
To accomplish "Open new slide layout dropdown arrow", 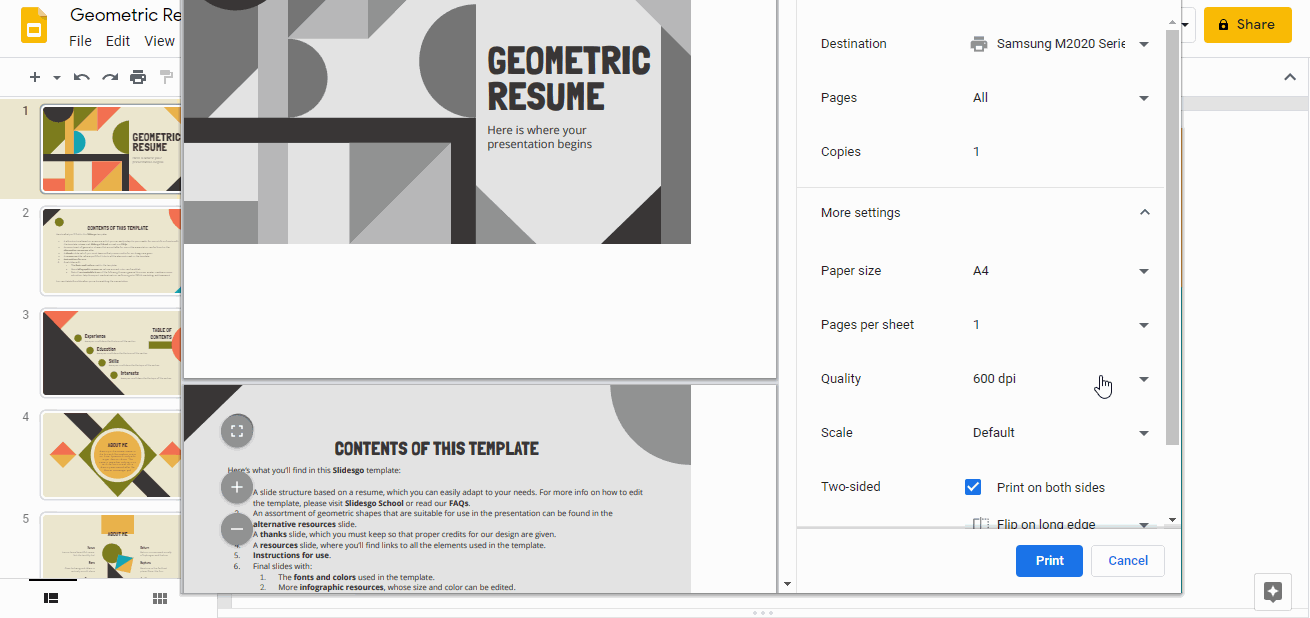I will point(56,77).
